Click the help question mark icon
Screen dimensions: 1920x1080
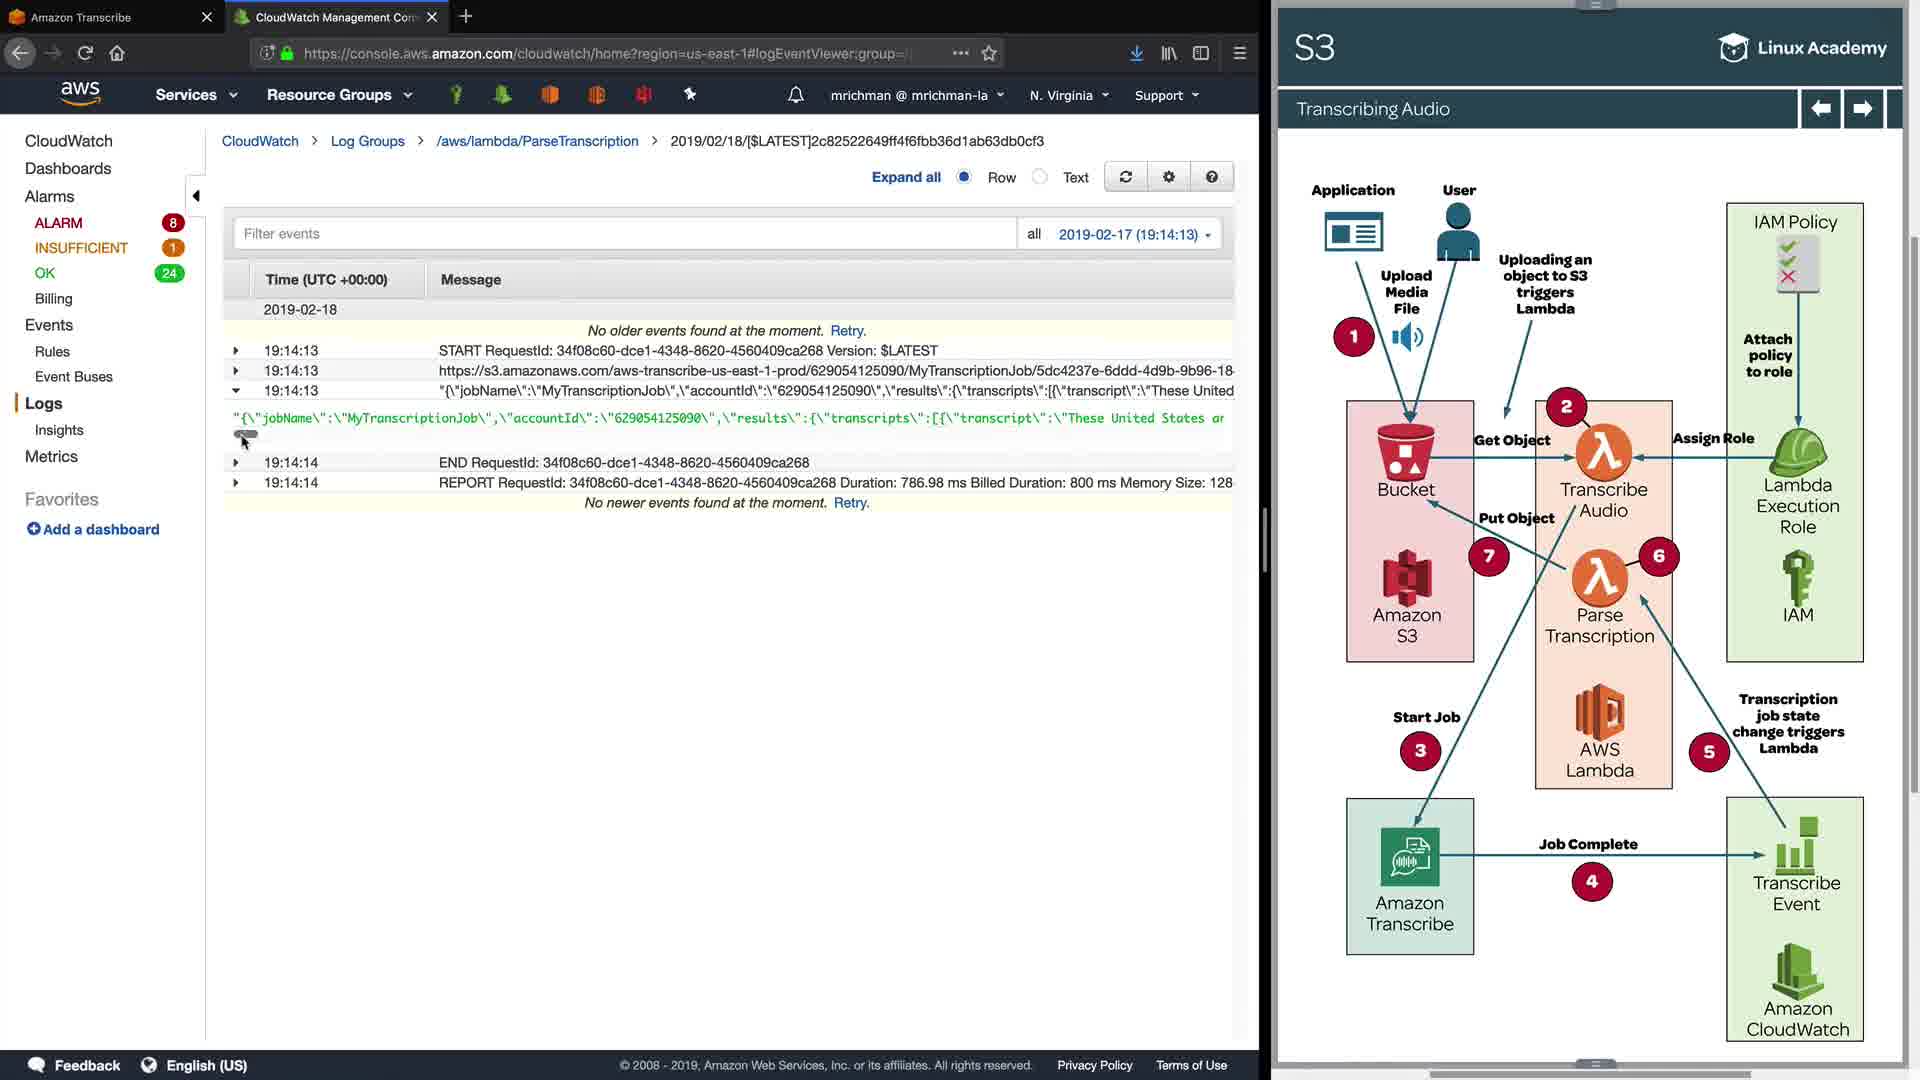pyautogui.click(x=1212, y=177)
